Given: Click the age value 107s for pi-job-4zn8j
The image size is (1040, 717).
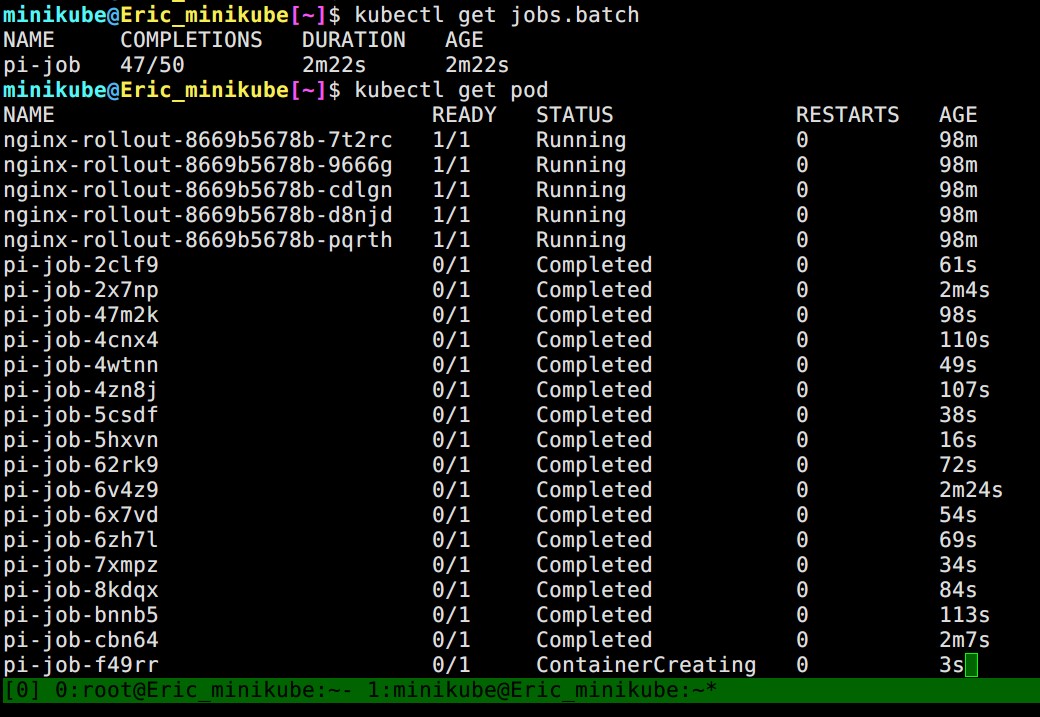Looking at the screenshot, I should 964,390.
